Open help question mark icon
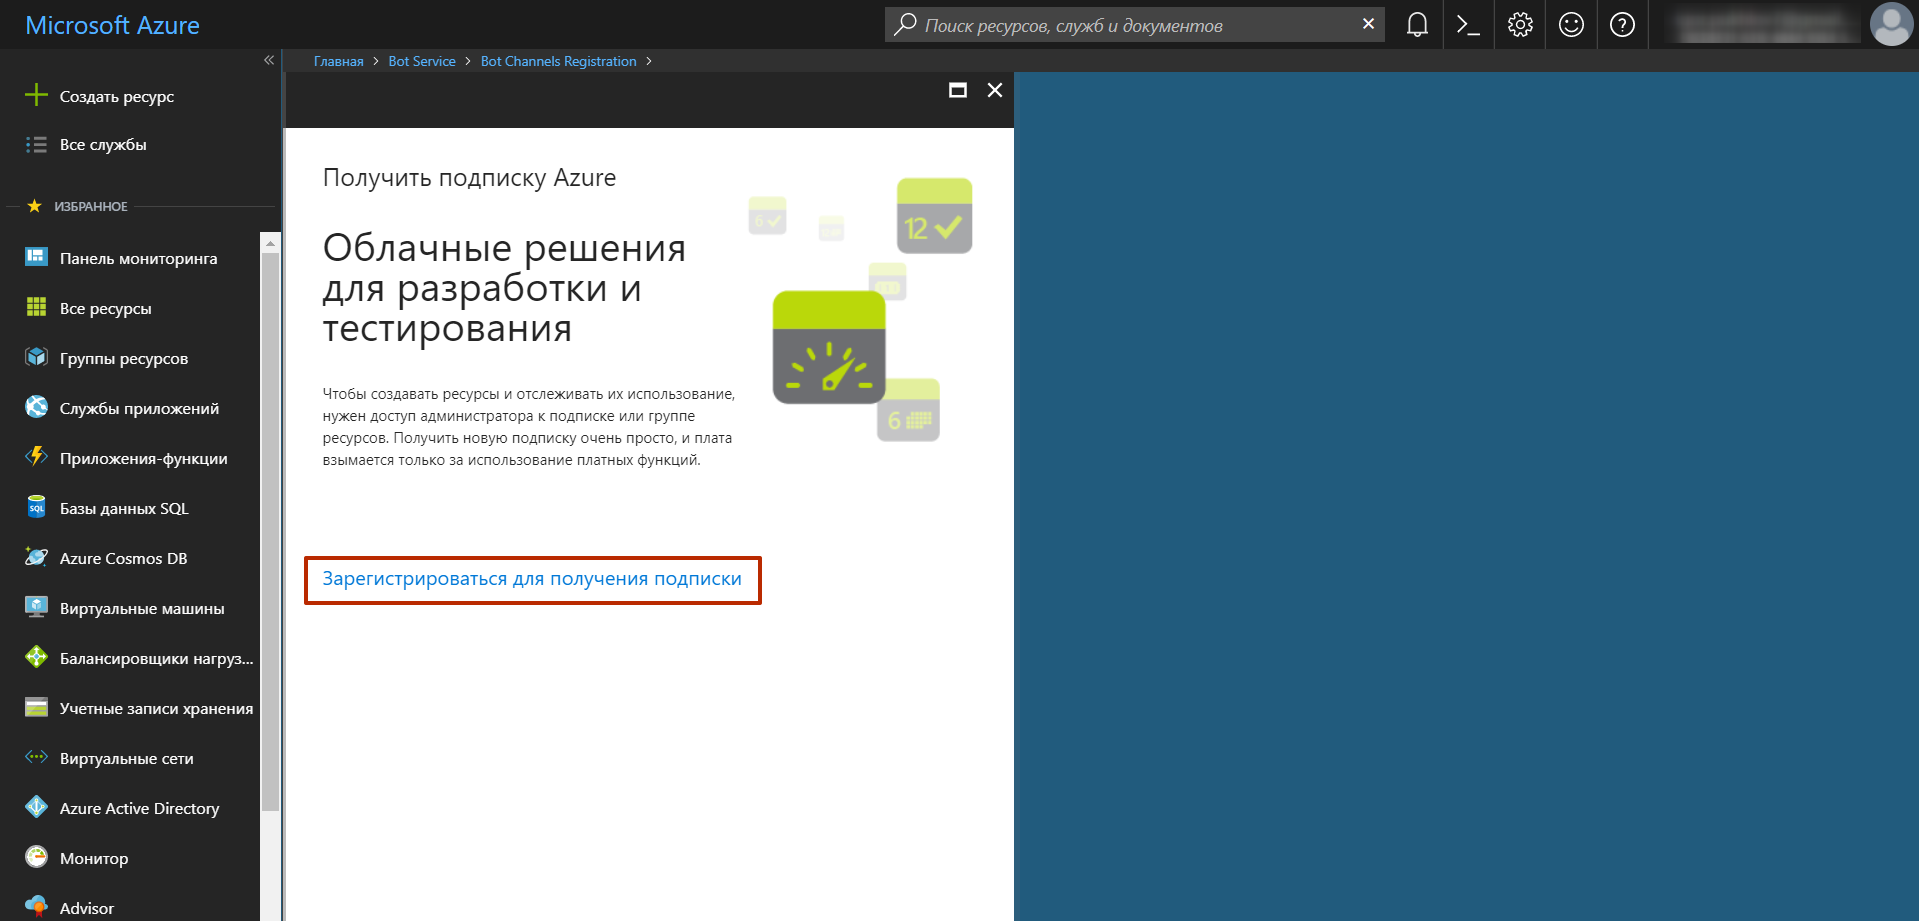The image size is (1919, 921). pyautogui.click(x=1622, y=25)
